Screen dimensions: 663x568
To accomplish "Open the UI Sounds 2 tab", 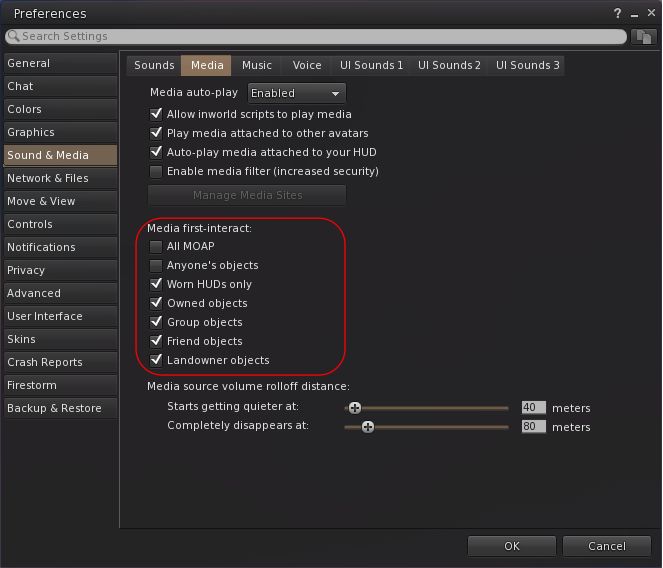I will click(x=449, y=65).
